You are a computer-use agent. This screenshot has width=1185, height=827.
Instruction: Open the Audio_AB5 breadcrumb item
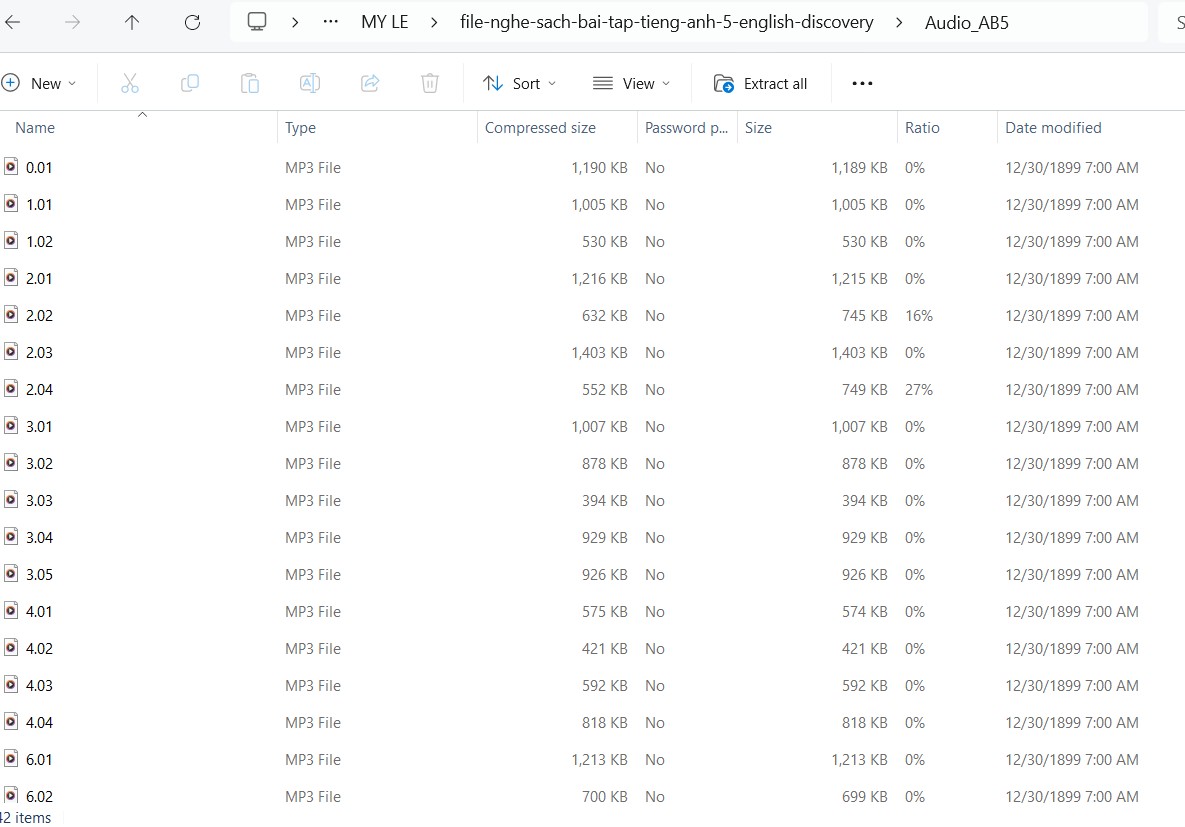(966, 21)
